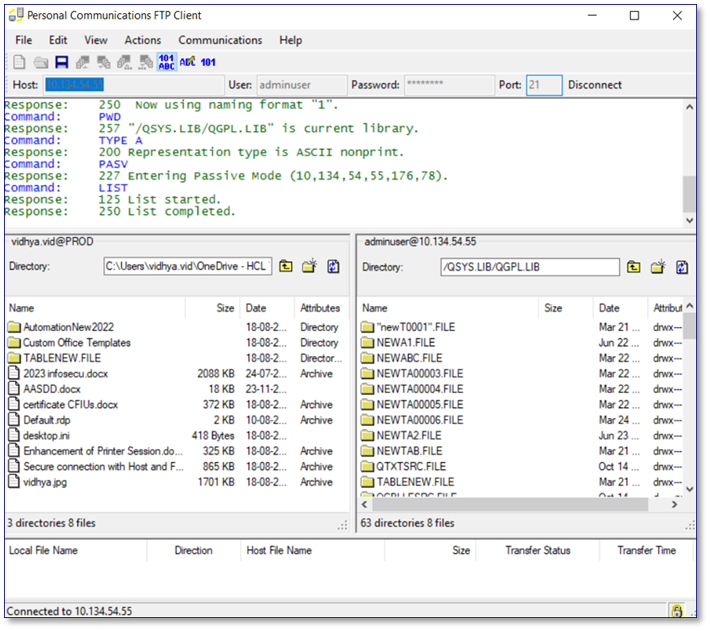Click the Local File Name column header
The image size is (710, 631).
pyautogui.click(x=76, y=550)
